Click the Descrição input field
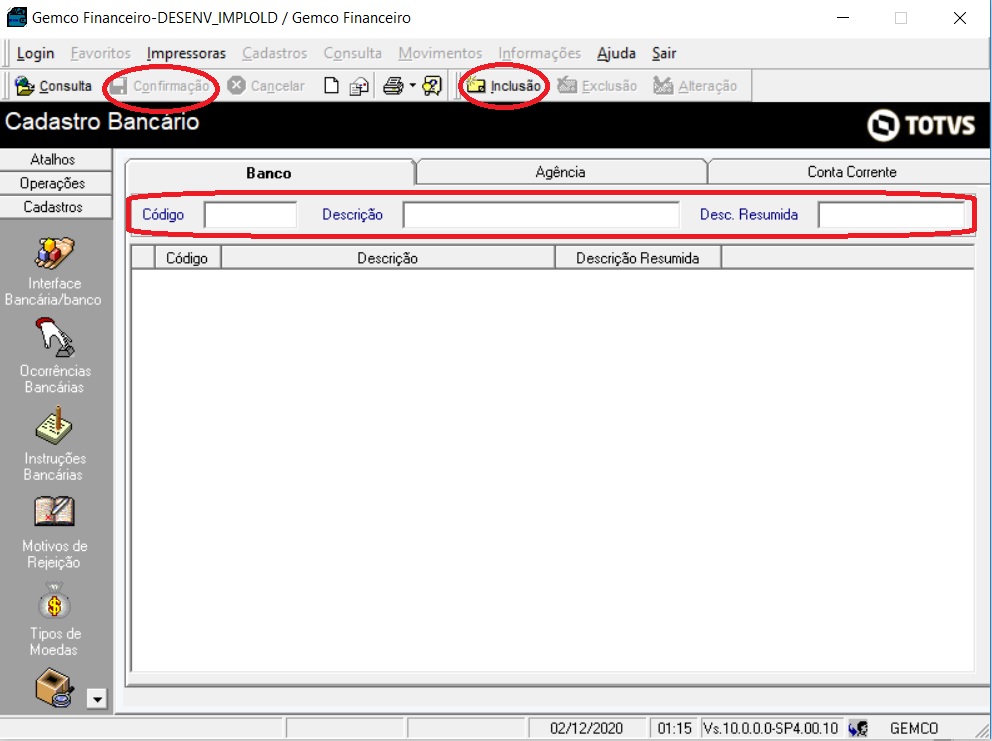Screen dimensions: 992x741 pos(541,215)
